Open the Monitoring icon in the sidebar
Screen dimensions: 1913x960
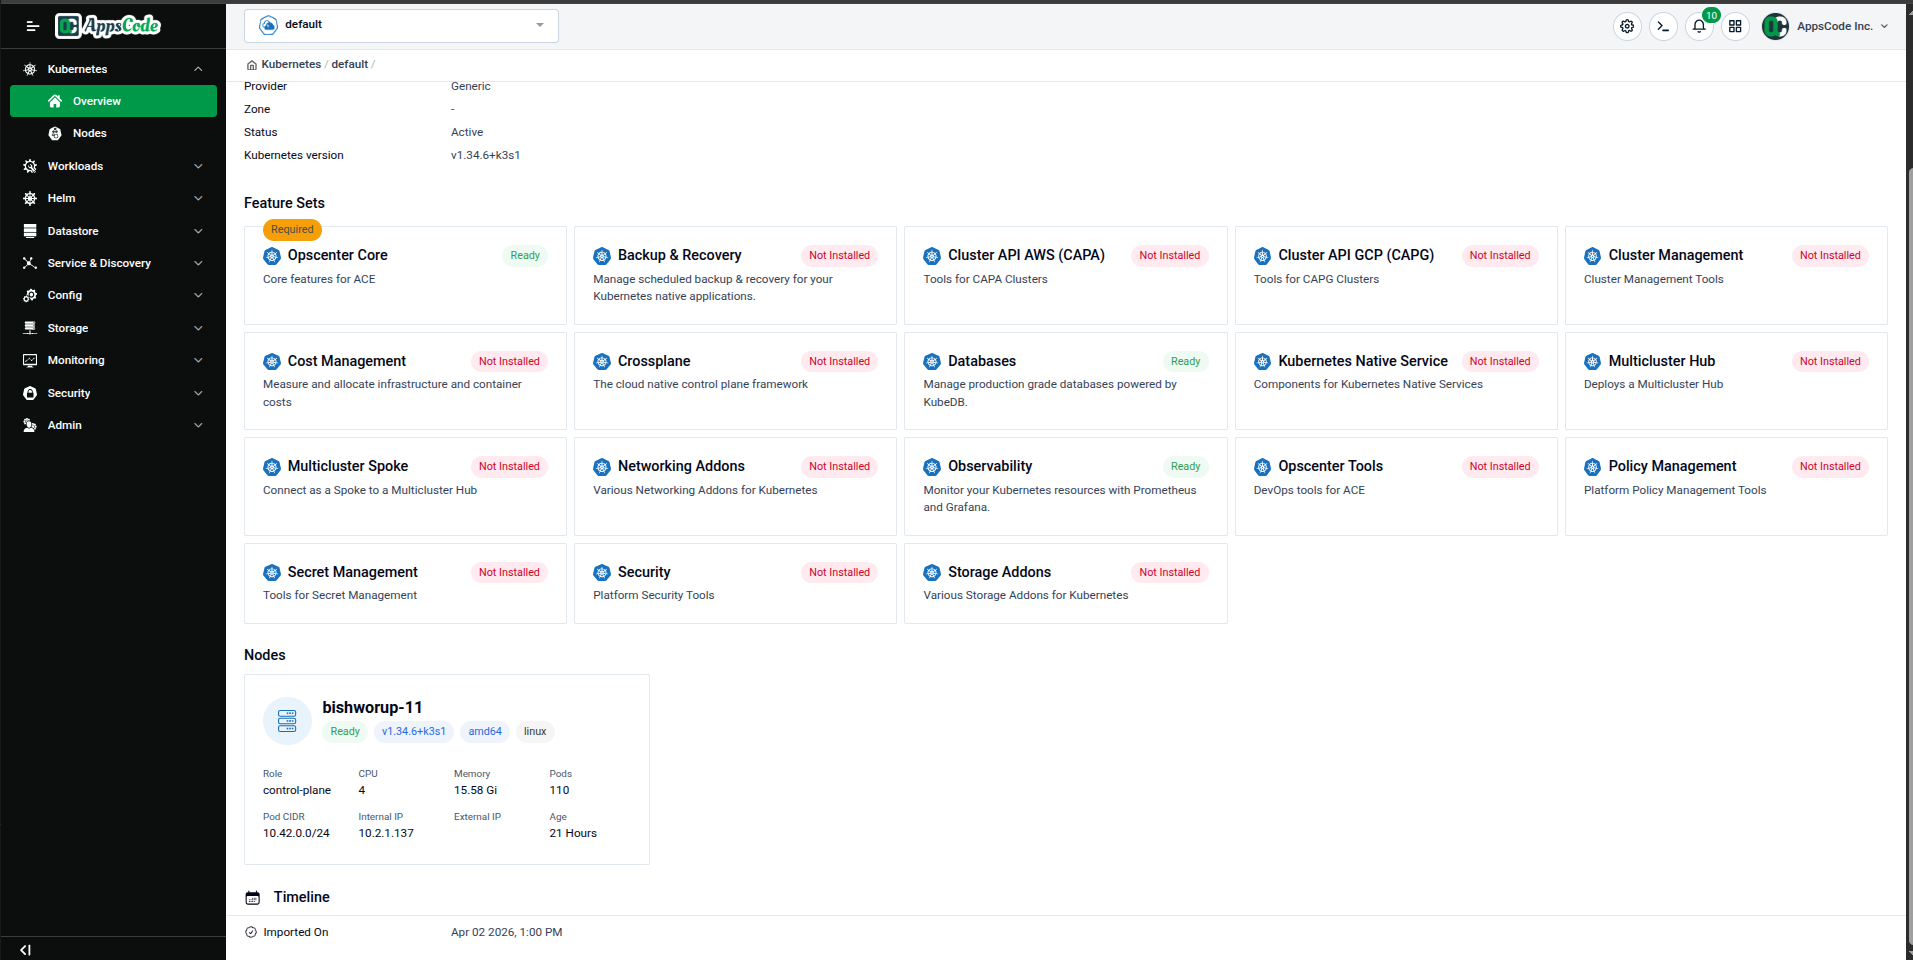[x=30, y=360]
